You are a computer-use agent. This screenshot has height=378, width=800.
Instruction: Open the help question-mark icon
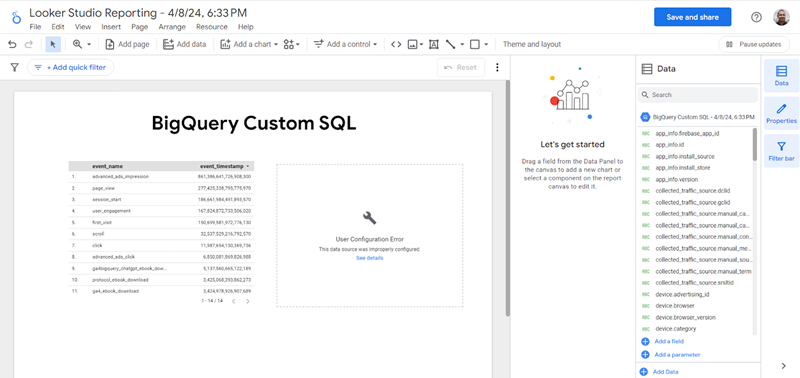tap(756, 17)
